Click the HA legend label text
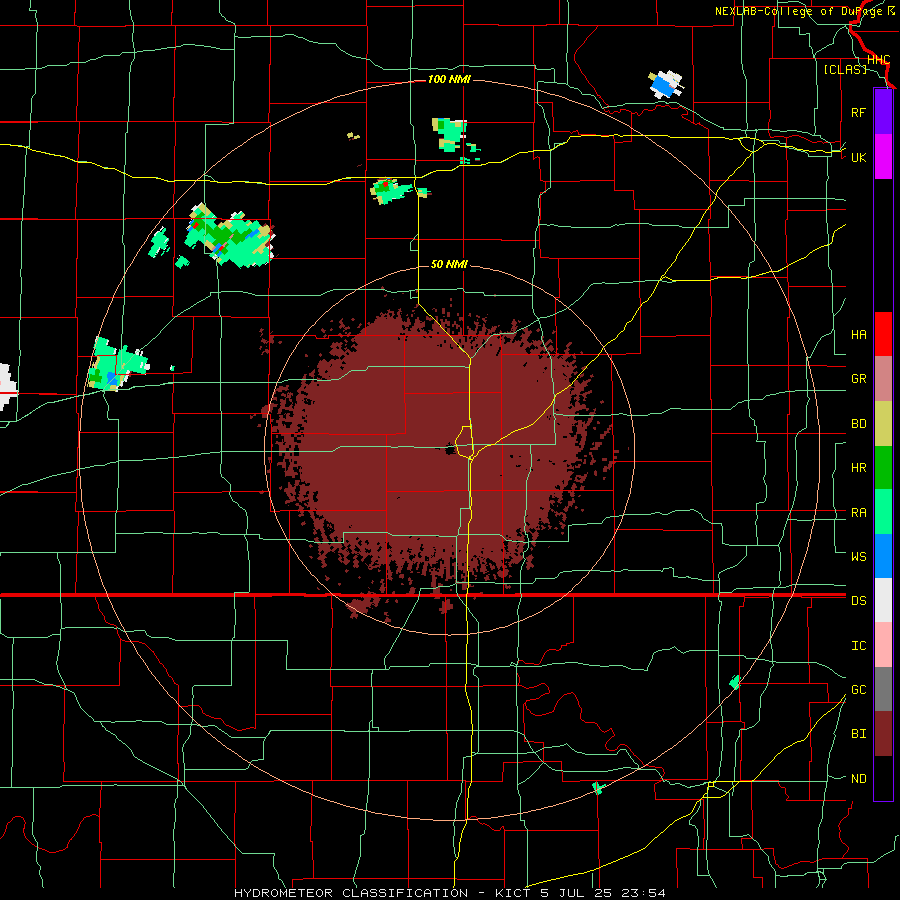This screenshot has height=900, width=900. [x=858, y=335]
